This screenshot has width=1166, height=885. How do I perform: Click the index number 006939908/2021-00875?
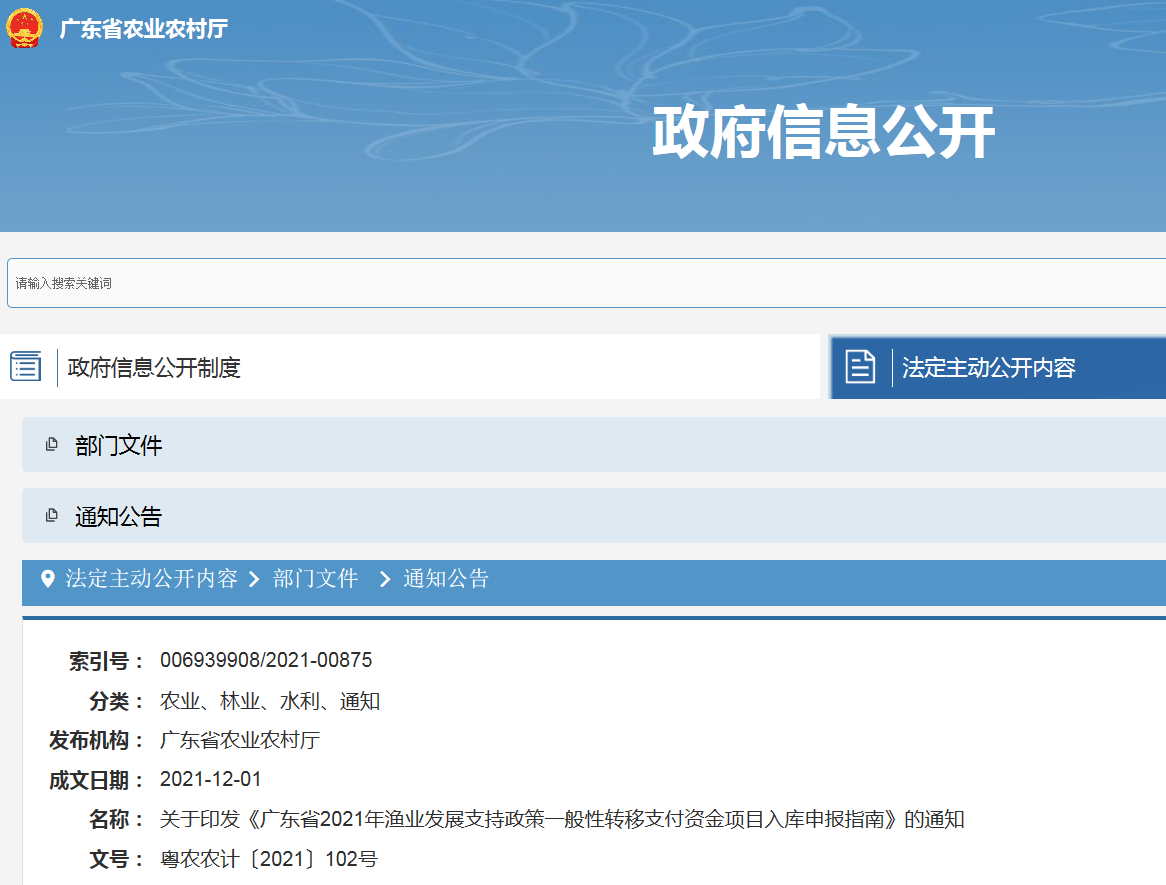(x=266, y=660)
